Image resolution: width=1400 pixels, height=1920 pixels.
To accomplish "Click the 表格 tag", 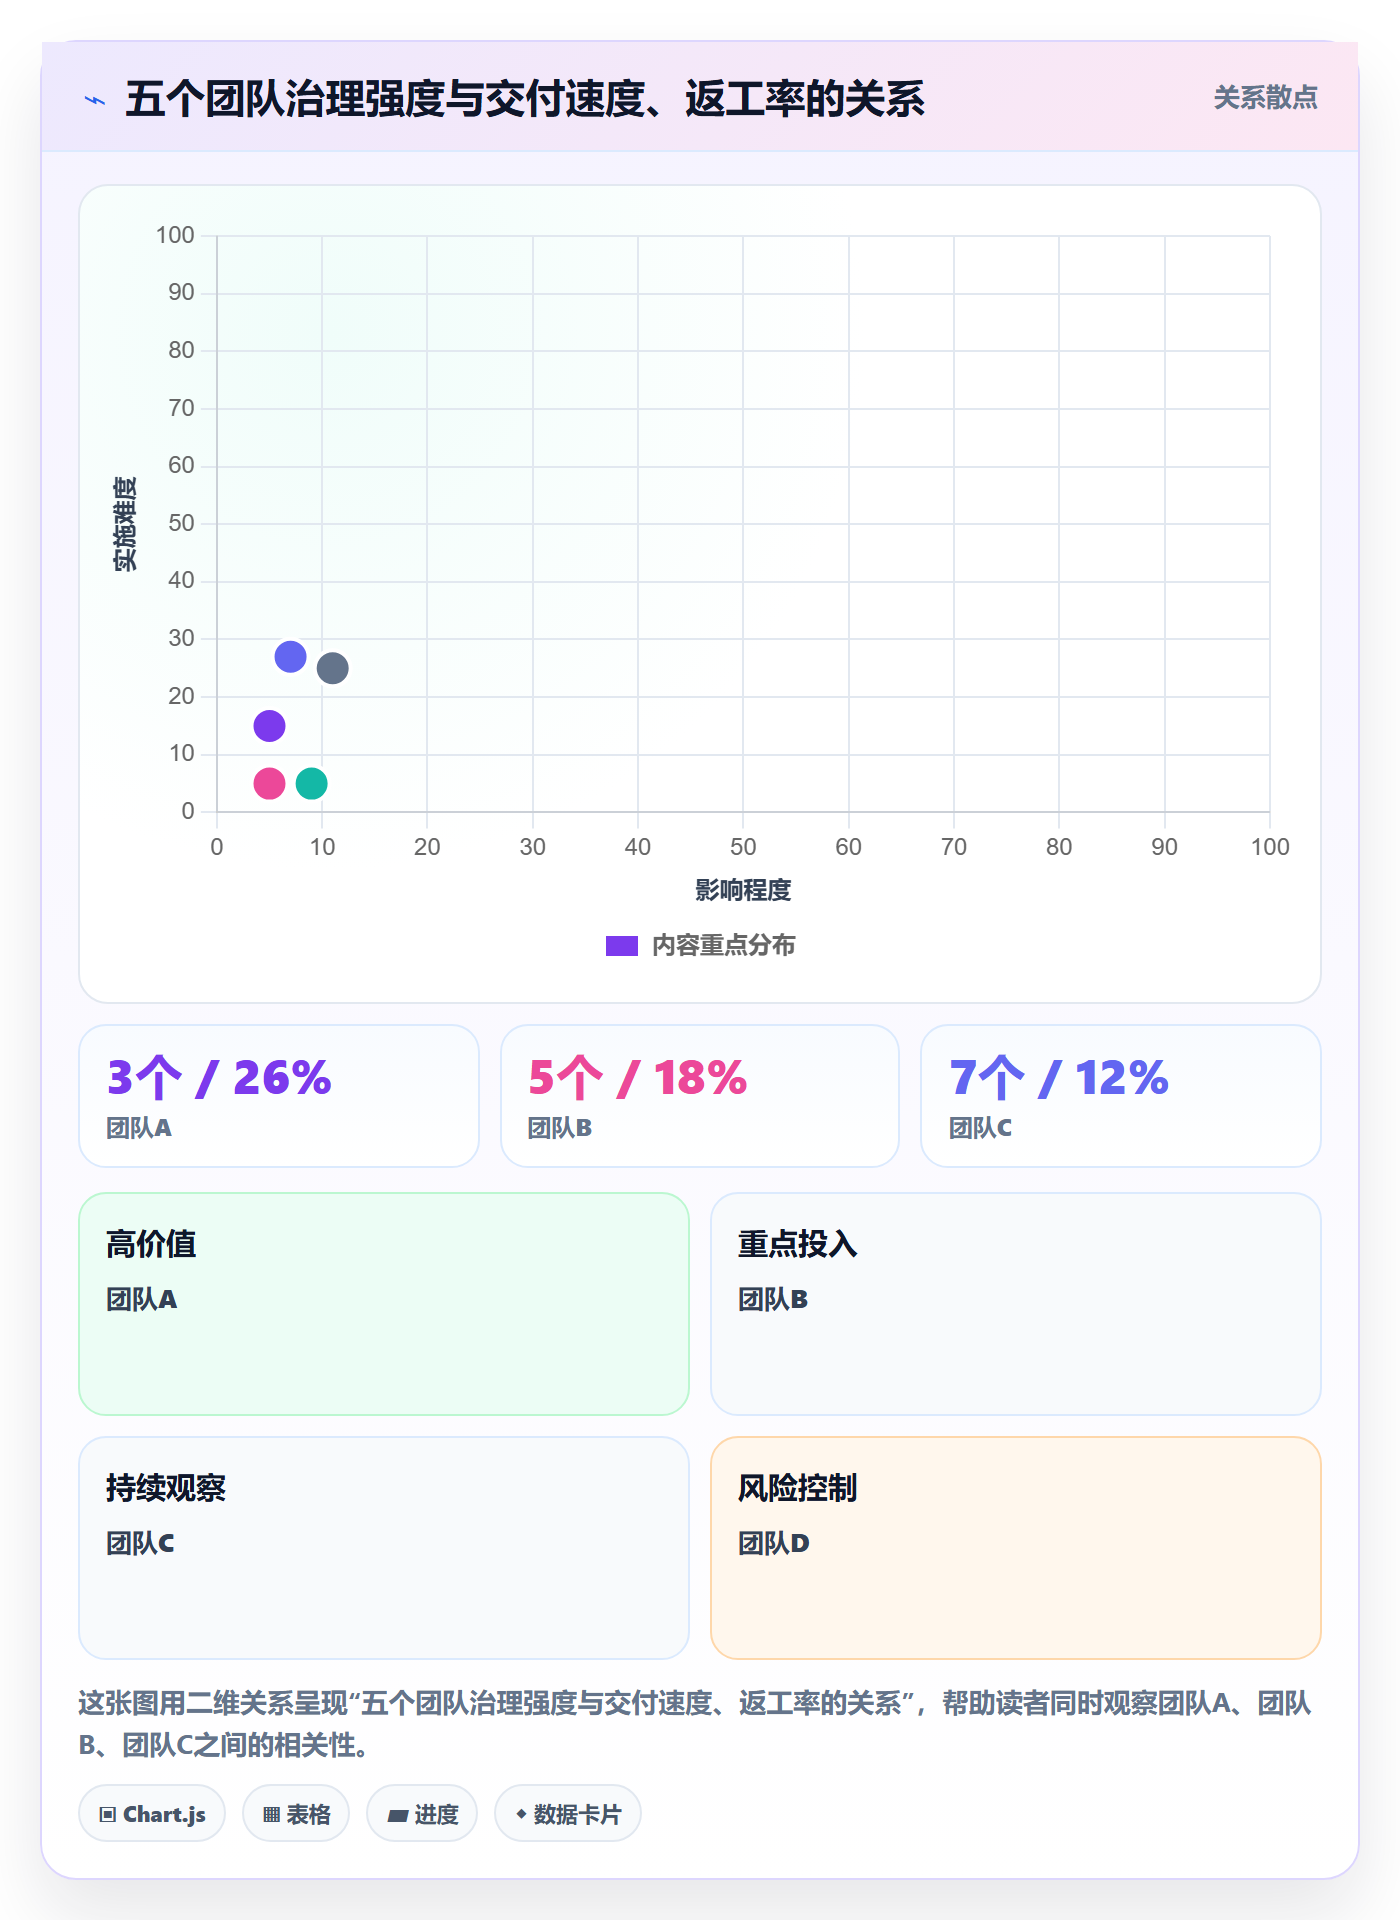I will pyautogui.click(x=296, y=1813).
